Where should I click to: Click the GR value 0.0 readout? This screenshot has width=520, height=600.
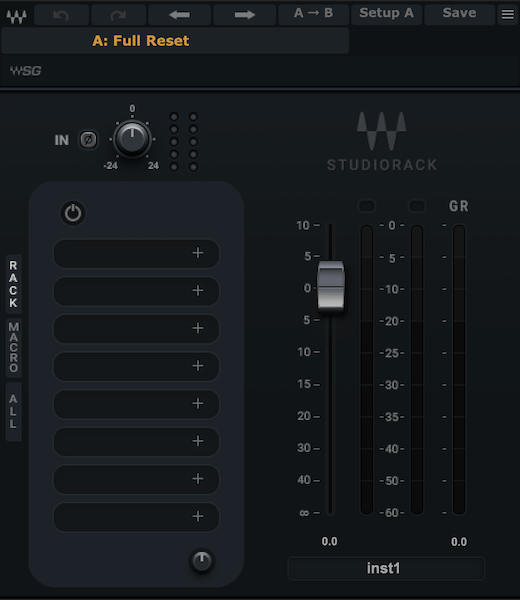pos(459,542)
